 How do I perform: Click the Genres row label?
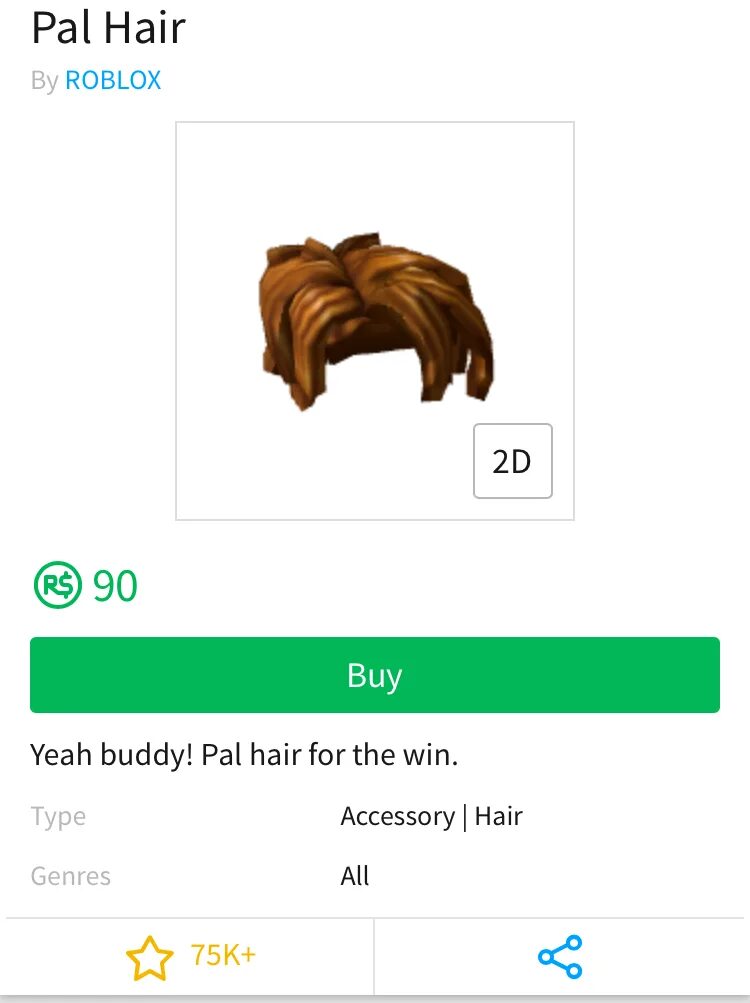tap(70, 876)
